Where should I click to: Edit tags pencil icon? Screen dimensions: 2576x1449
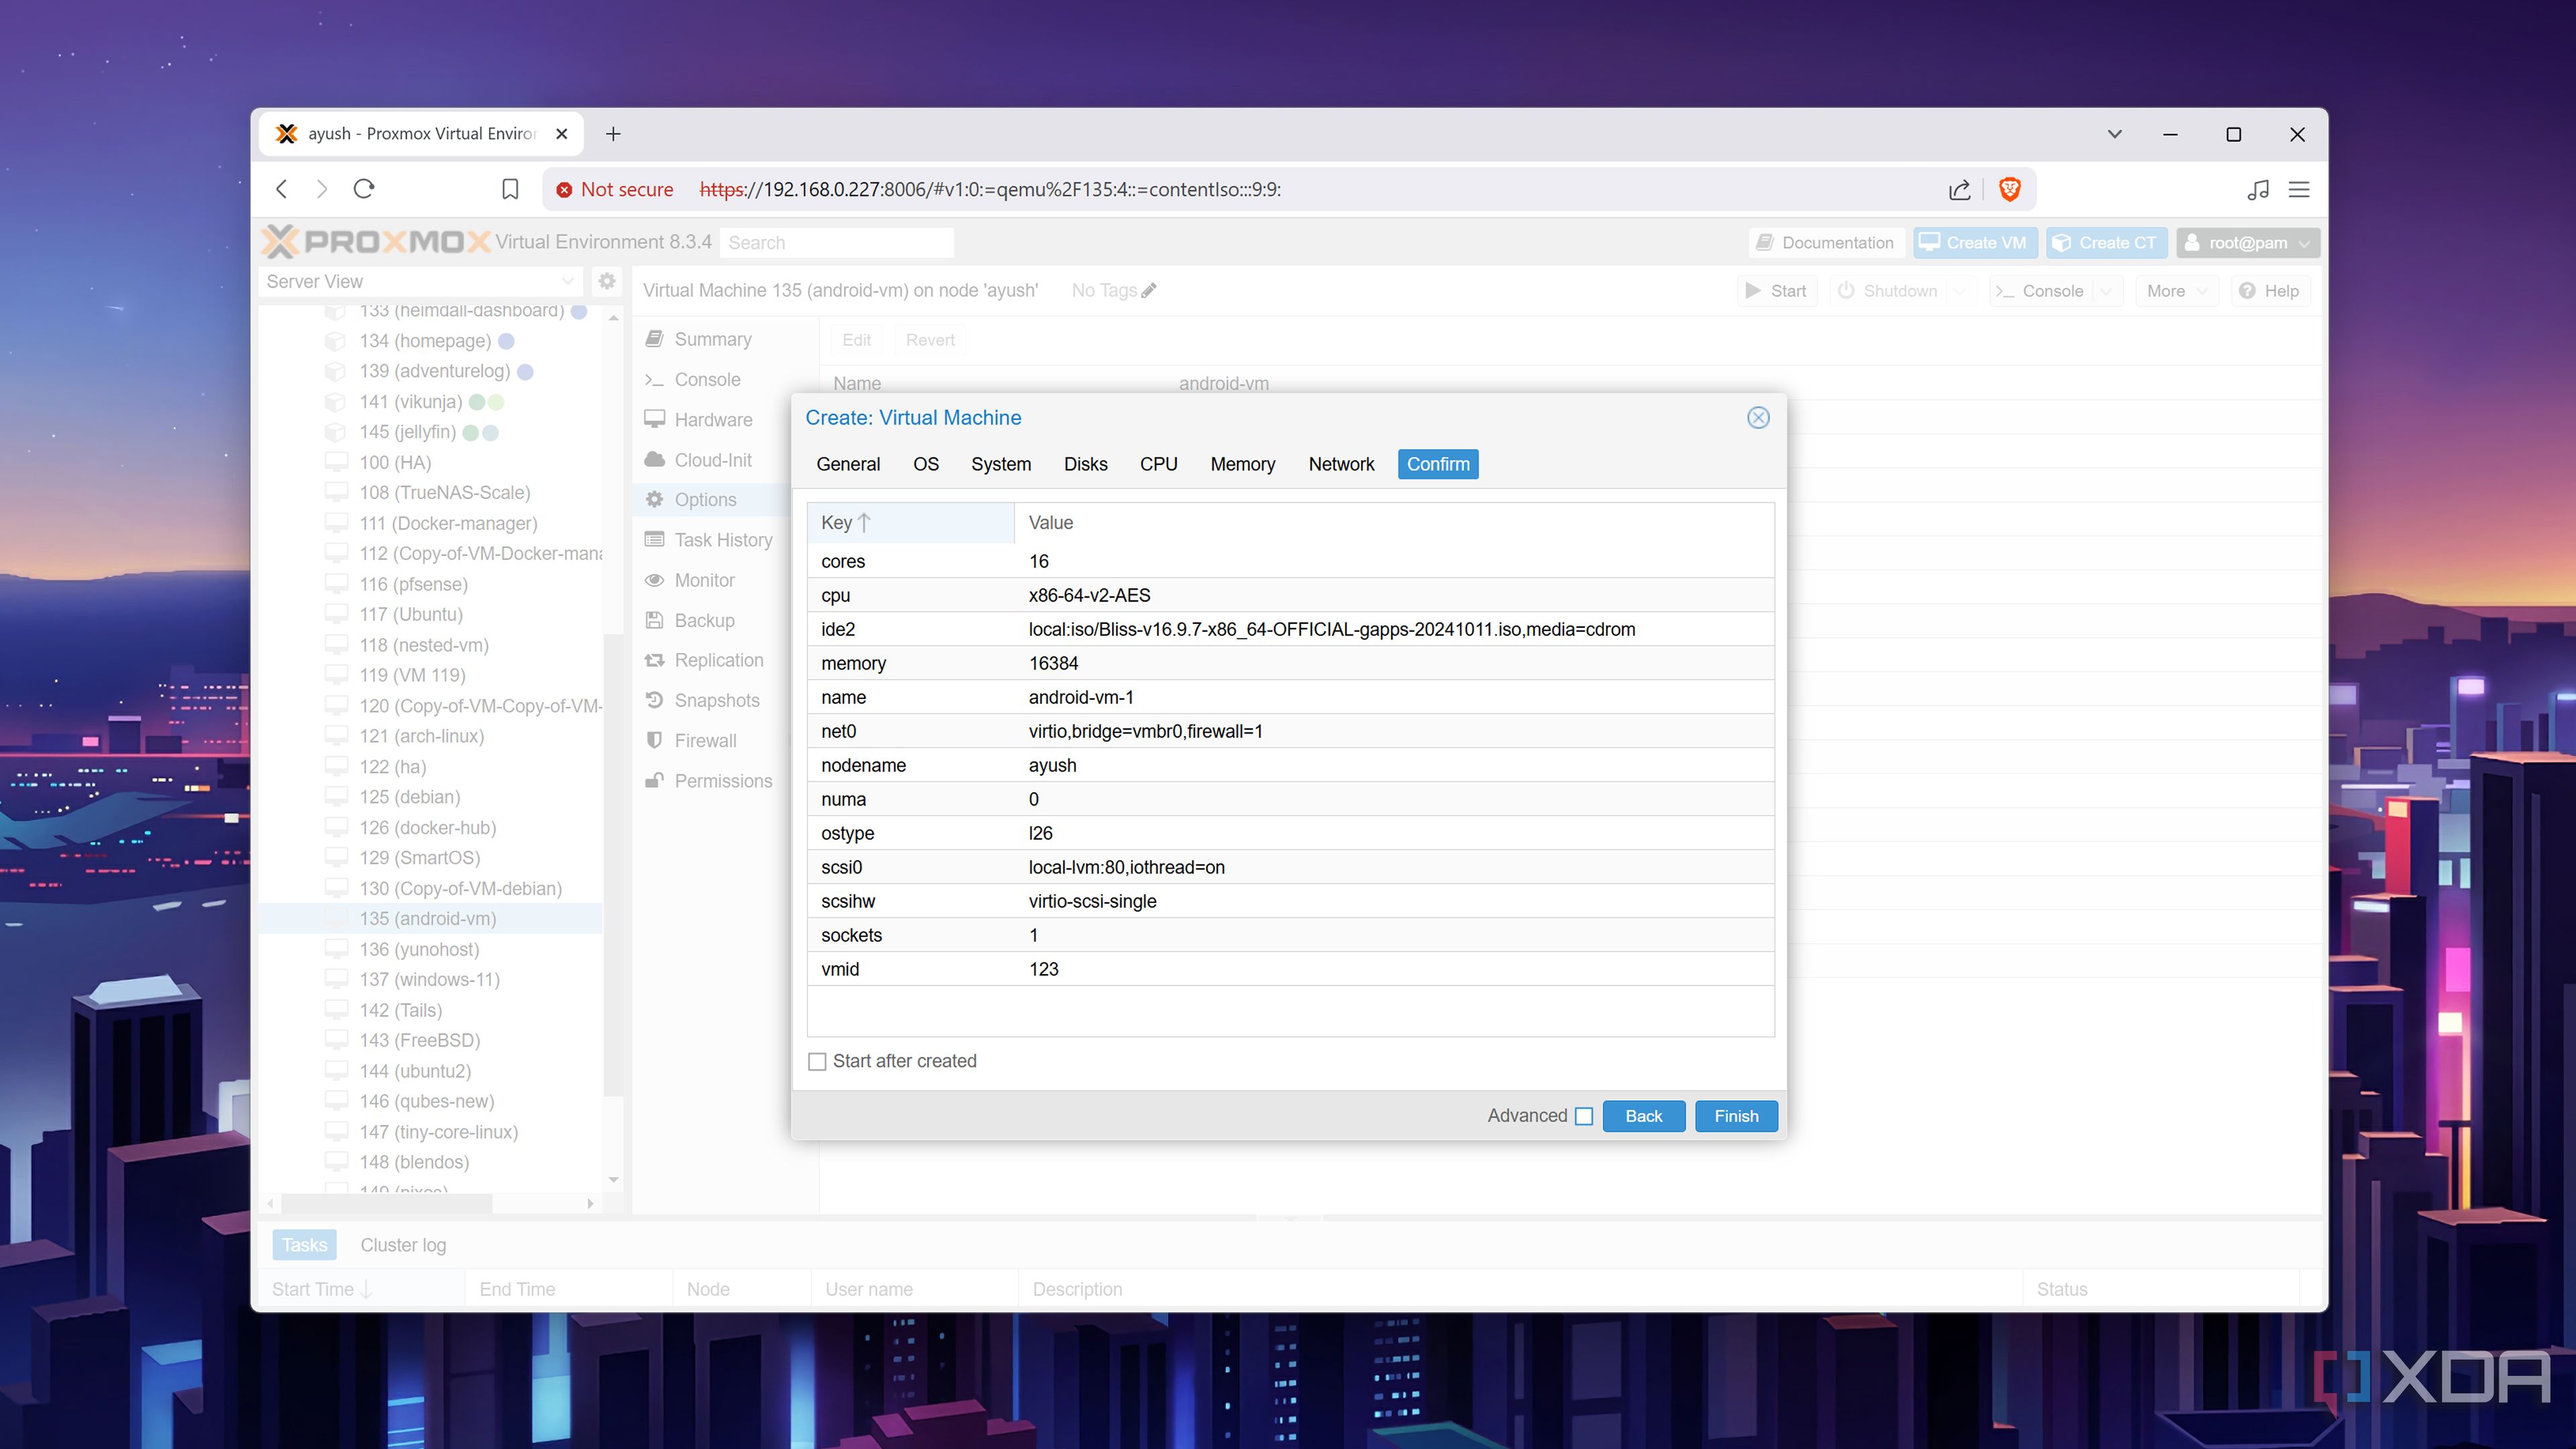point(1149,291)
